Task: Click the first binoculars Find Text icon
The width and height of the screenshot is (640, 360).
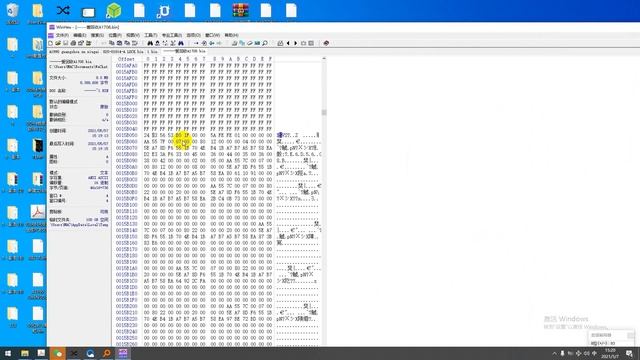Action: point(150,43)
